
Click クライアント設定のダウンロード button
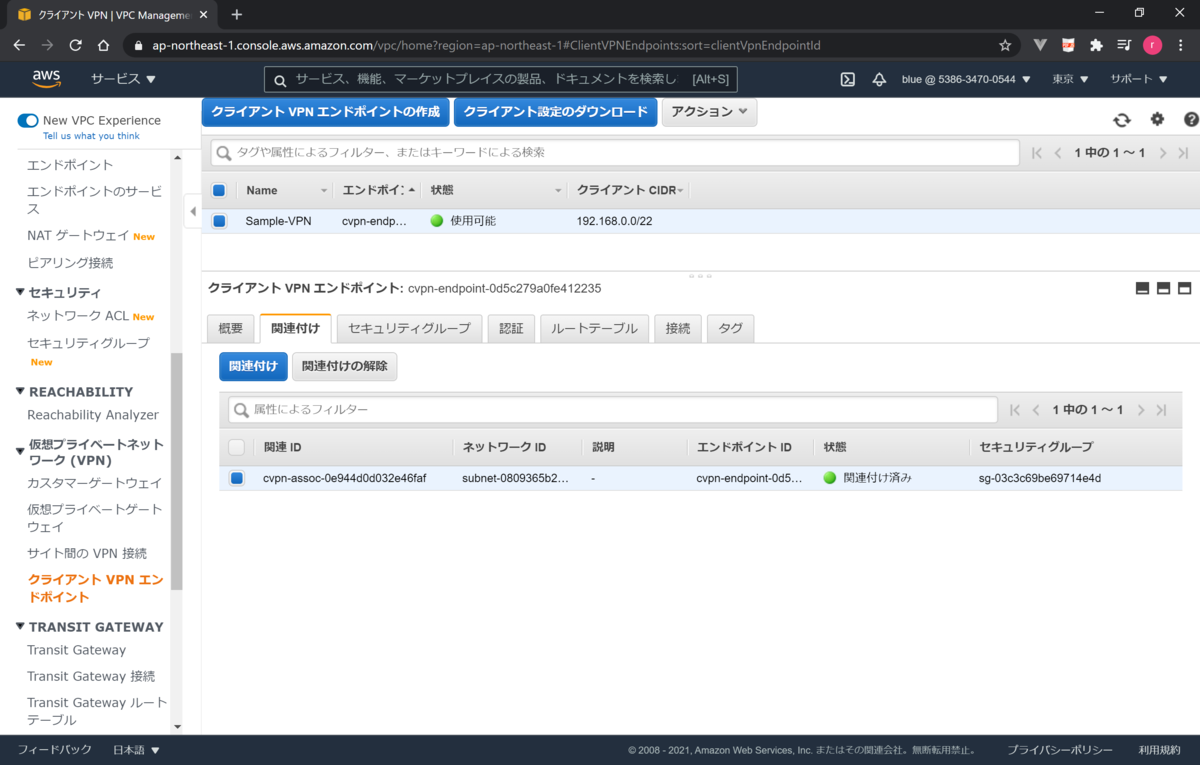555,112
